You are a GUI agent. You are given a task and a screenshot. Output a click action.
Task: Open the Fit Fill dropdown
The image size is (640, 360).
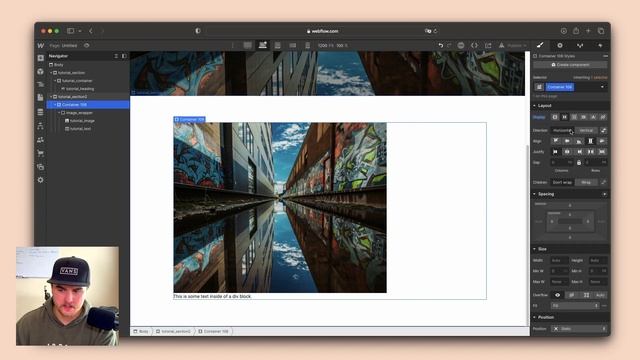point(576,306)
